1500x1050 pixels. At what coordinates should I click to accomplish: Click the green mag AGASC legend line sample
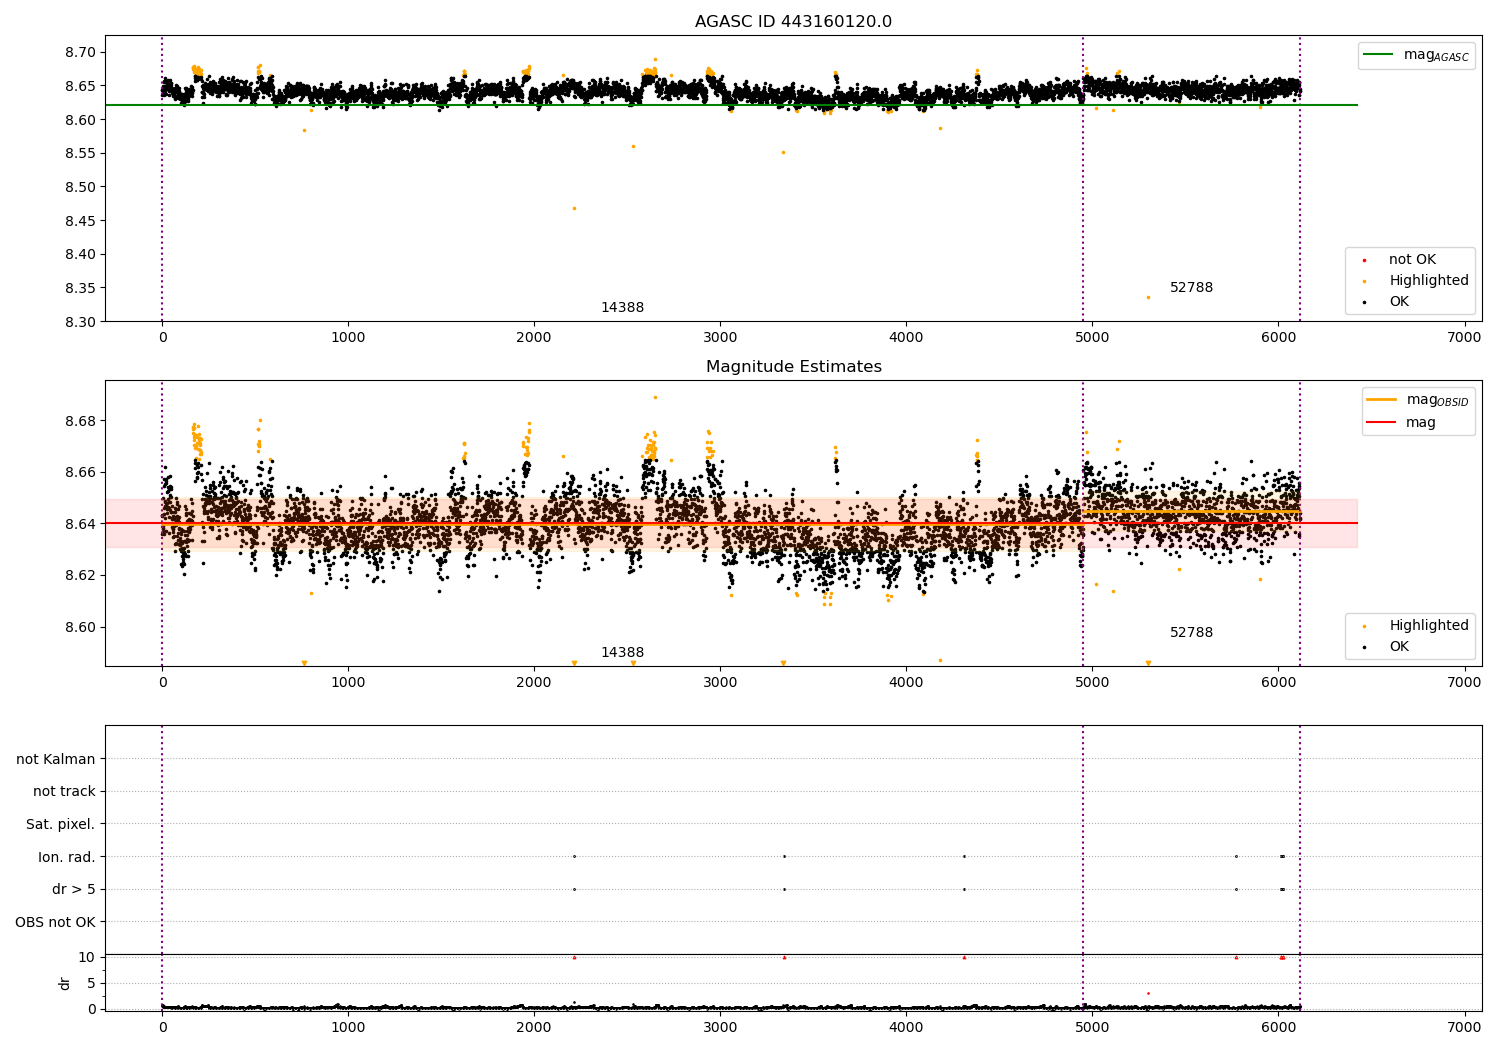pos(1379,55)
